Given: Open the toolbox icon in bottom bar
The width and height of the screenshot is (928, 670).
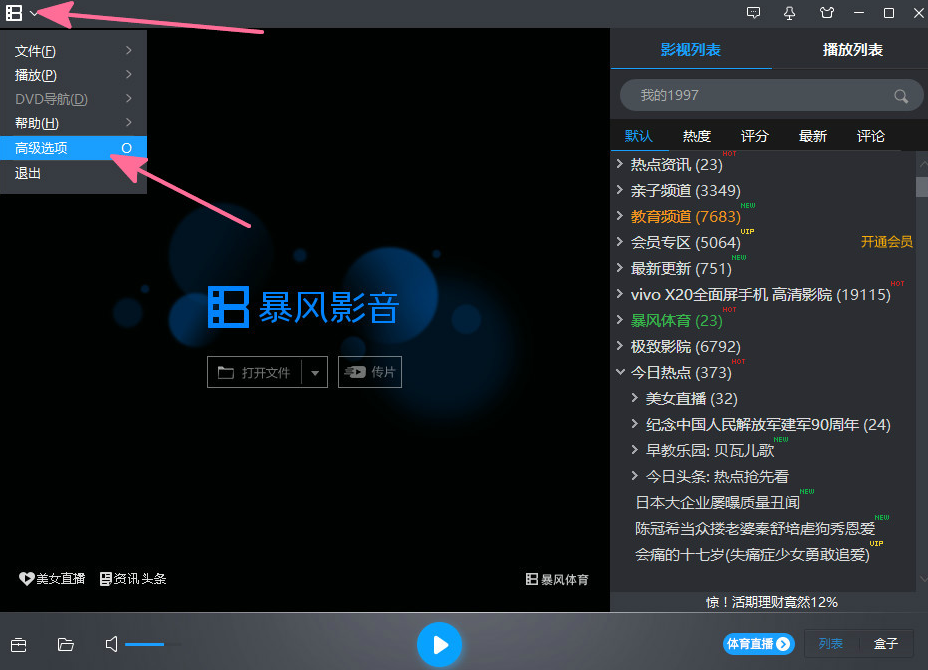Looking at the screenshot, I should point(18,645).
